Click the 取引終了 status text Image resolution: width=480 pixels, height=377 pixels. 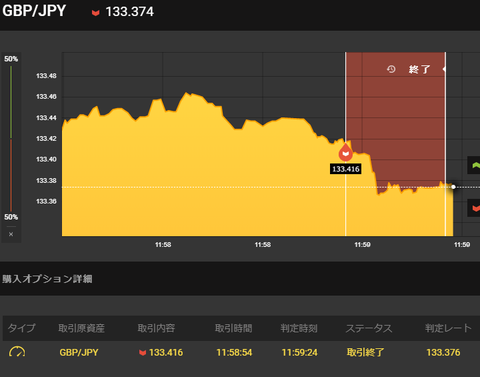coord(365,352)
